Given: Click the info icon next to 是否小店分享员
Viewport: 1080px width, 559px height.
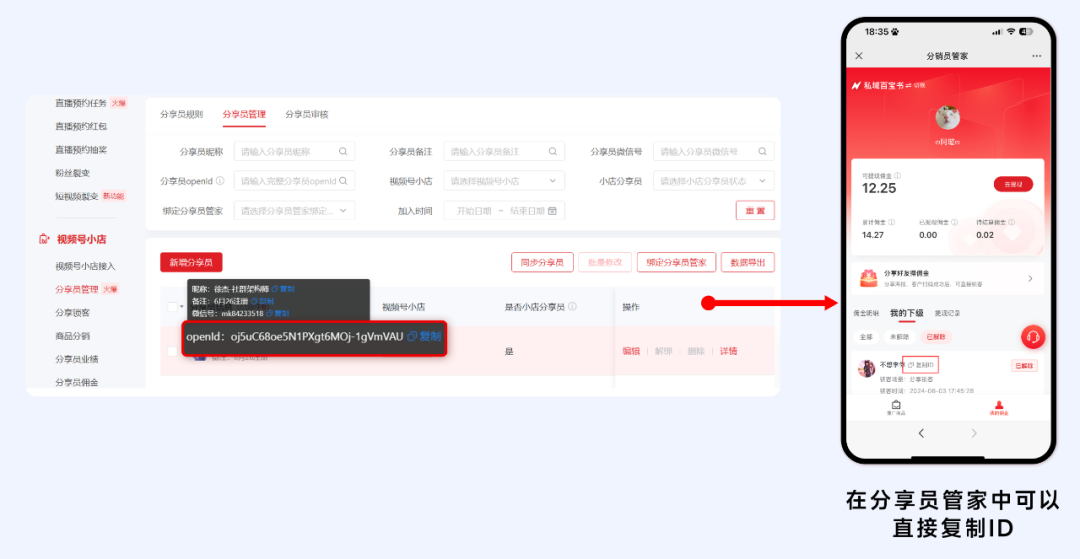Looking at the screenshot, I should tap(572, 307).
